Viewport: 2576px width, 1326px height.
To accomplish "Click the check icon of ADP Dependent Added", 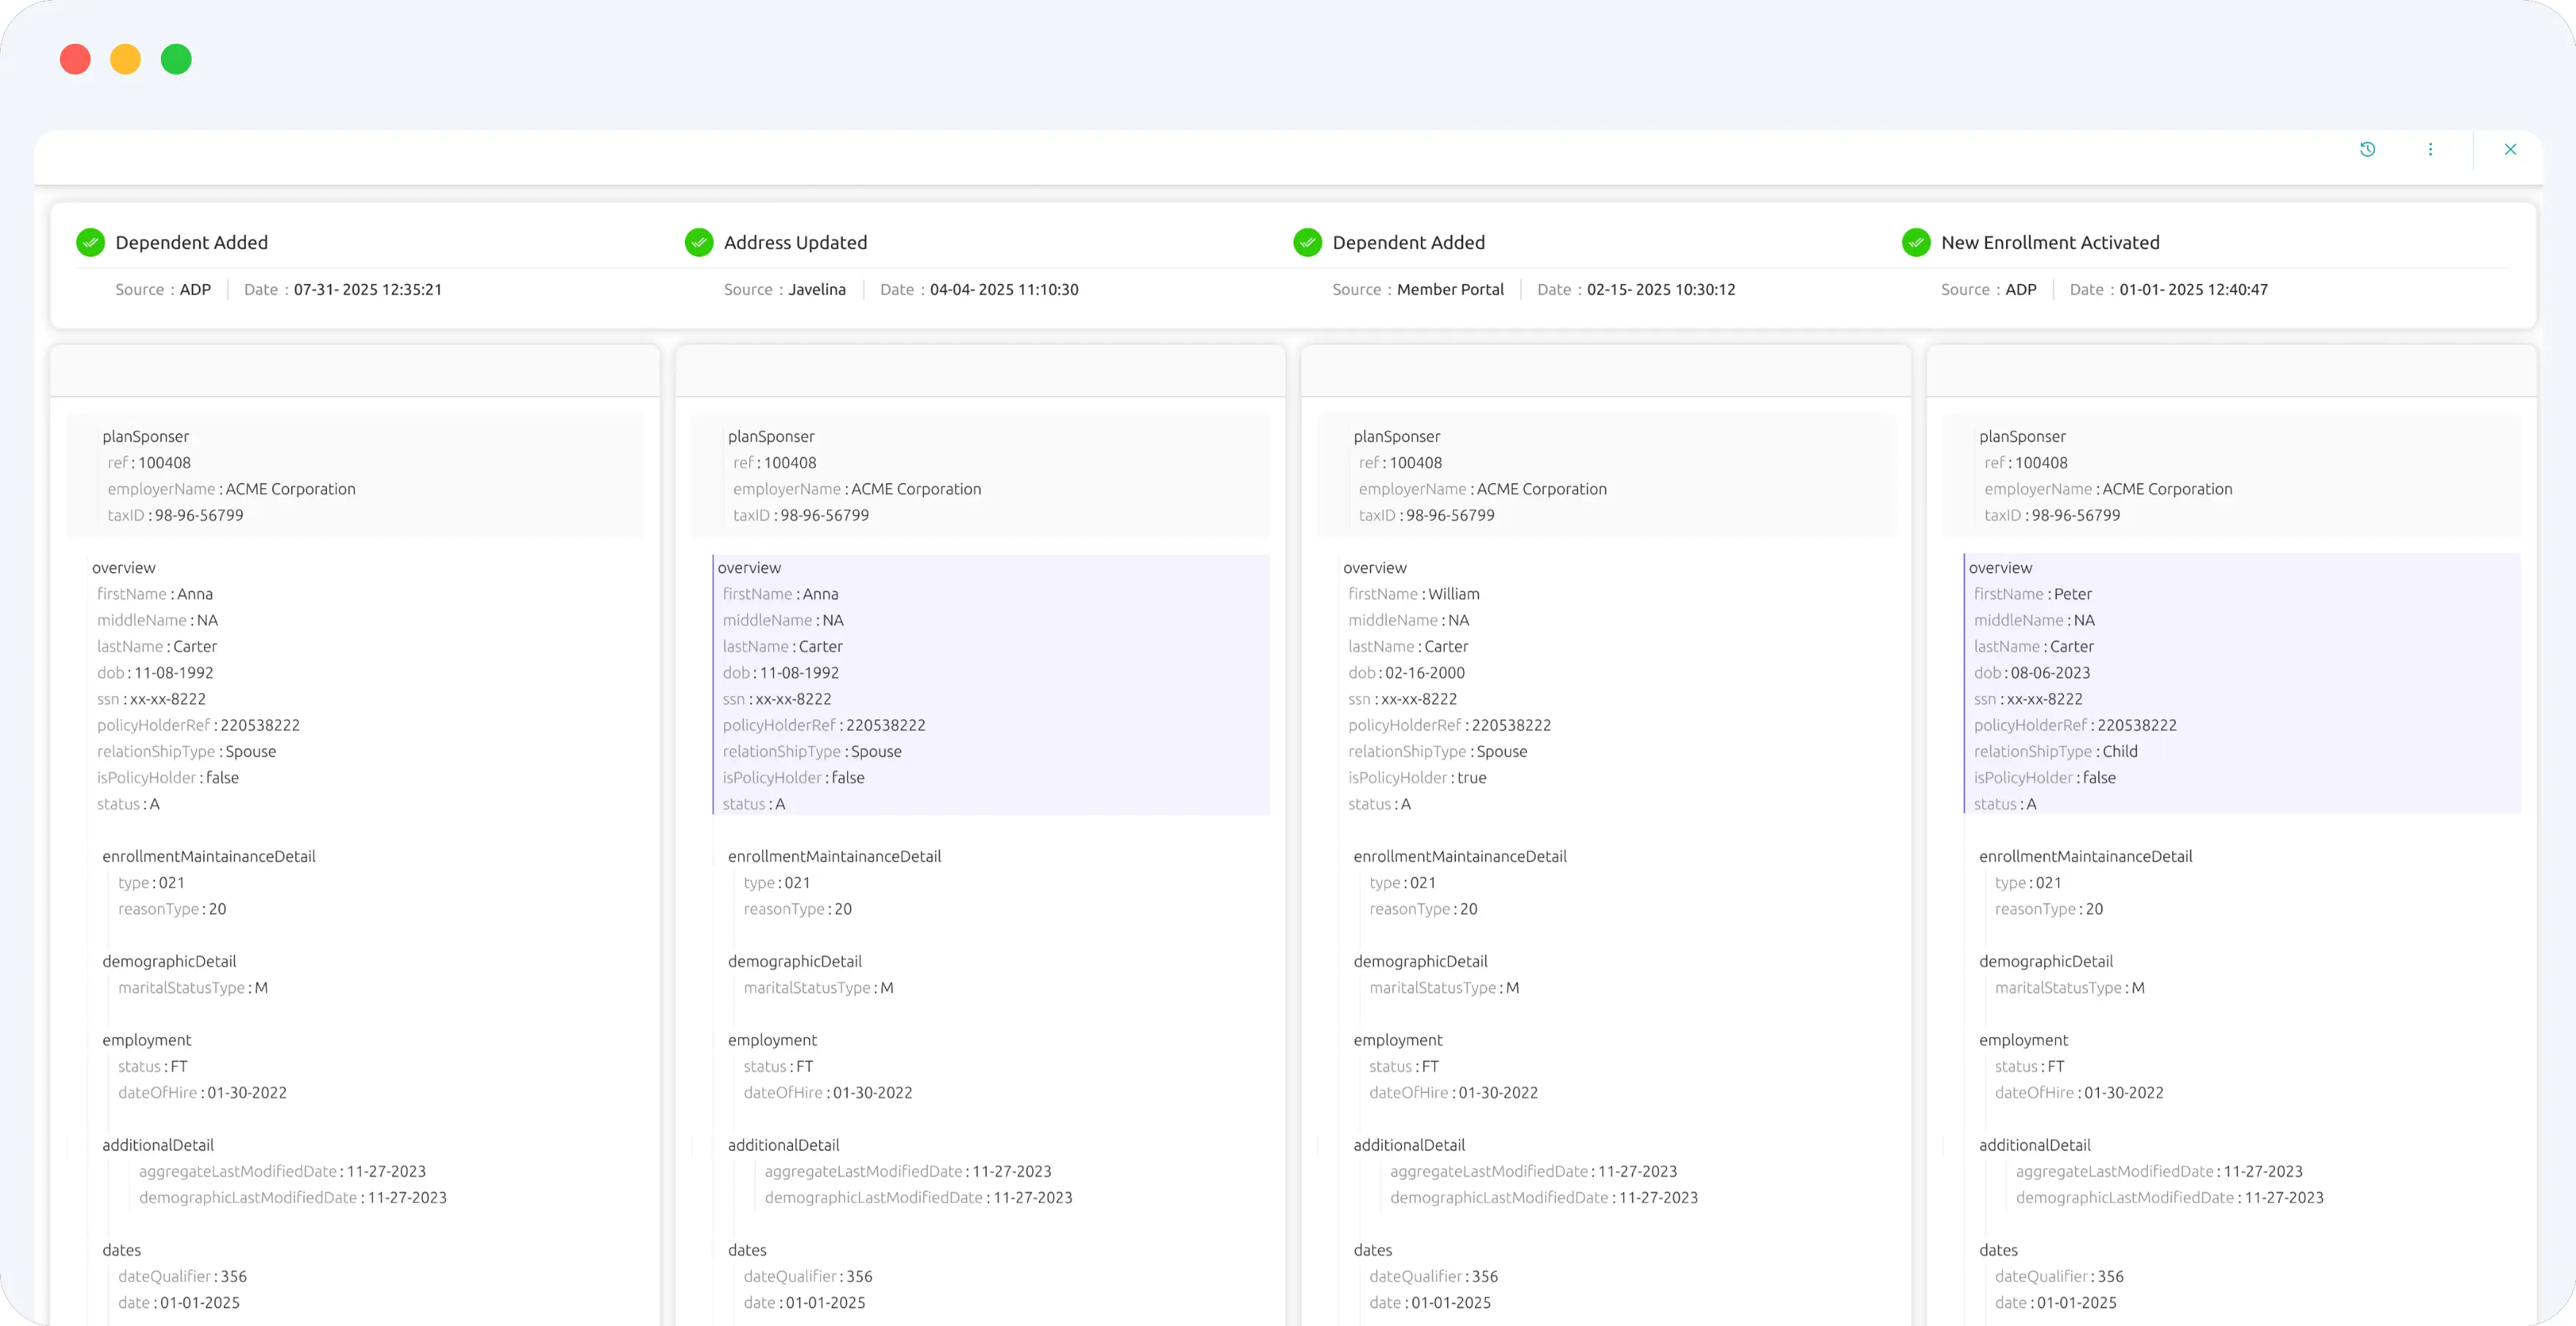I will tap(90, 242).
